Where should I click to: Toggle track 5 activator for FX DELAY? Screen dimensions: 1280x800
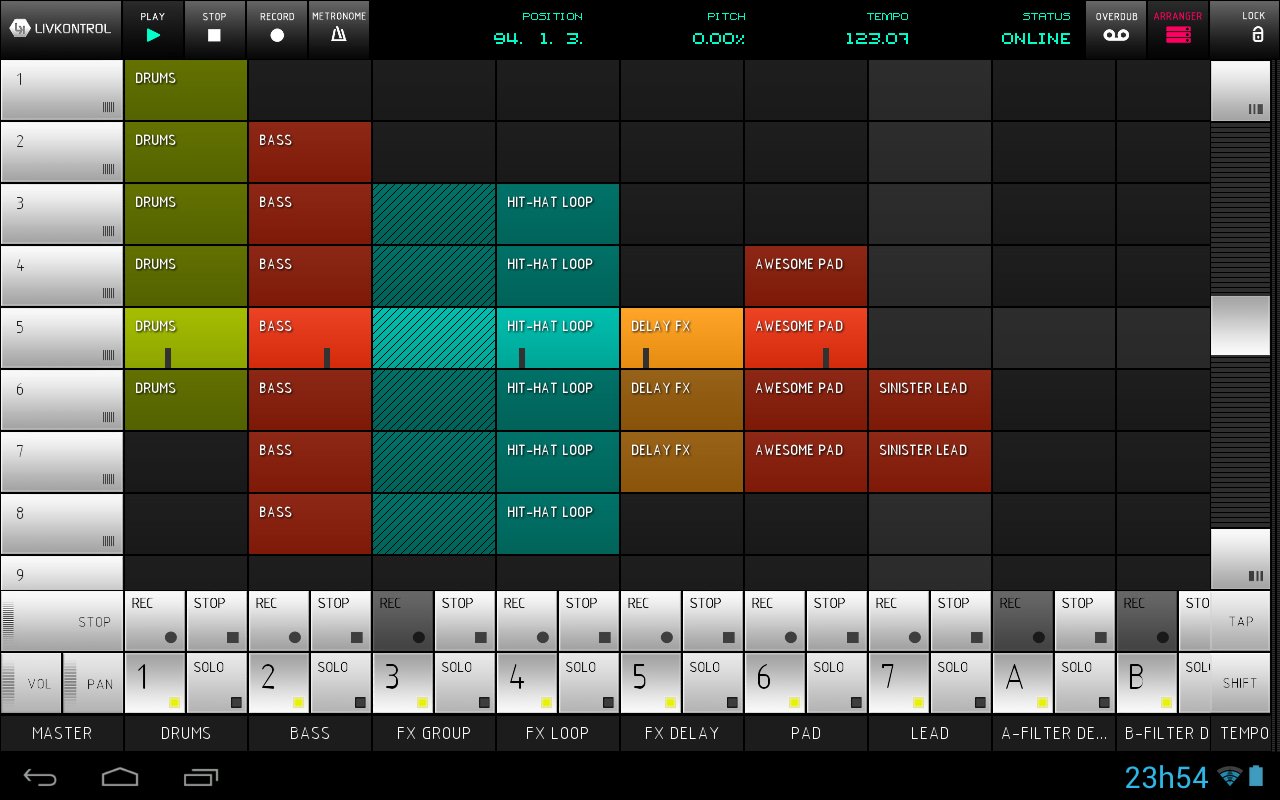coord(651,683)
